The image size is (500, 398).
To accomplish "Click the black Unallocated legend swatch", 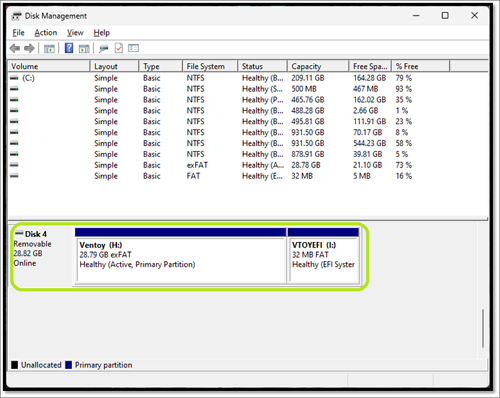I will tap(14, 365).
